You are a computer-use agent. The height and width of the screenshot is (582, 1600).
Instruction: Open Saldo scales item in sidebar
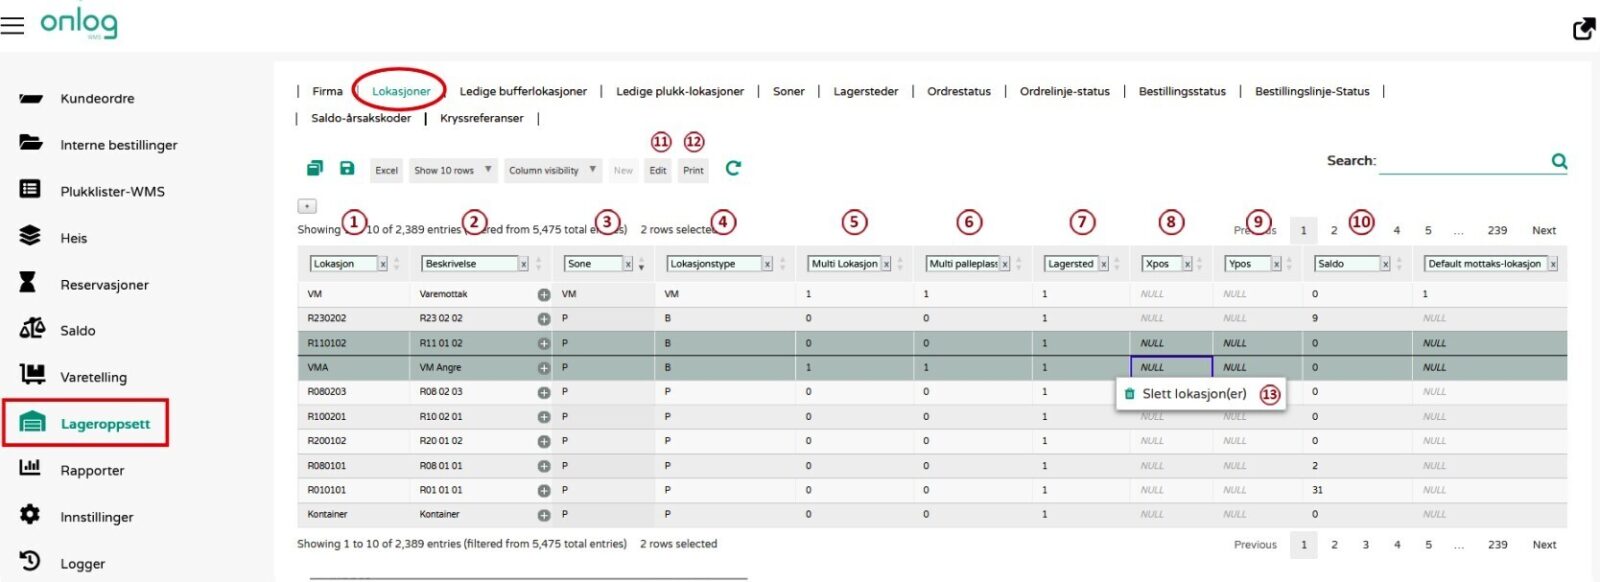pyautogui.click(x=32, y=329)
